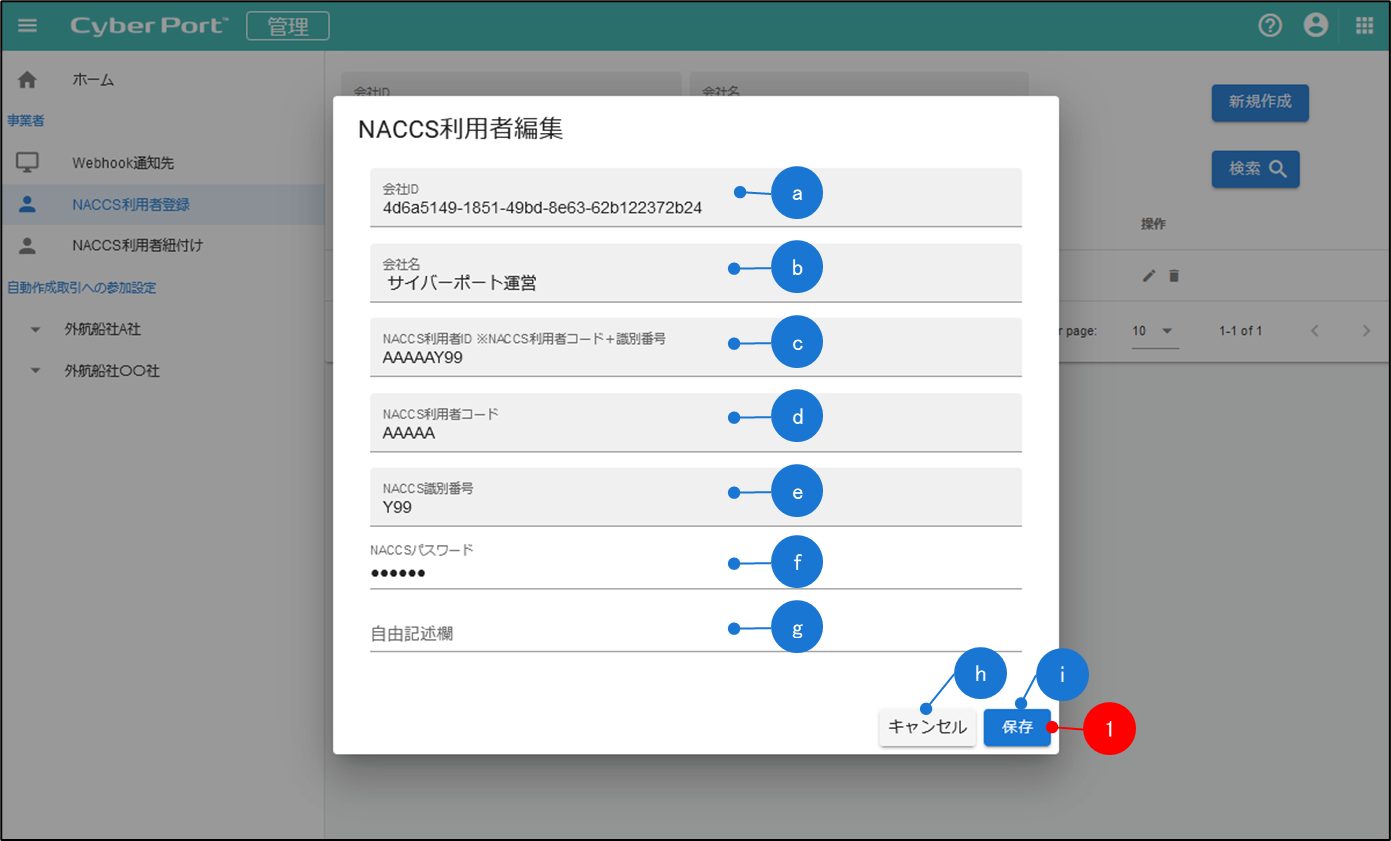Viewport: 1391px width, 841px height.
Task: Click the trash delete icon in table row
Action: [1174, 276]
